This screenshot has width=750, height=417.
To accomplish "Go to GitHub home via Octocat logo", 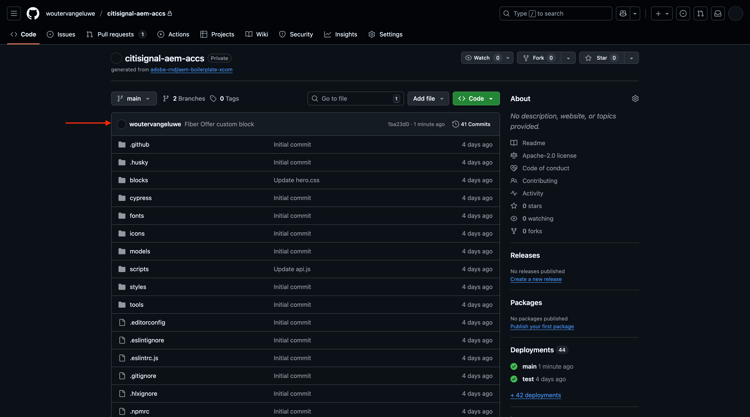I will (33, 13).
